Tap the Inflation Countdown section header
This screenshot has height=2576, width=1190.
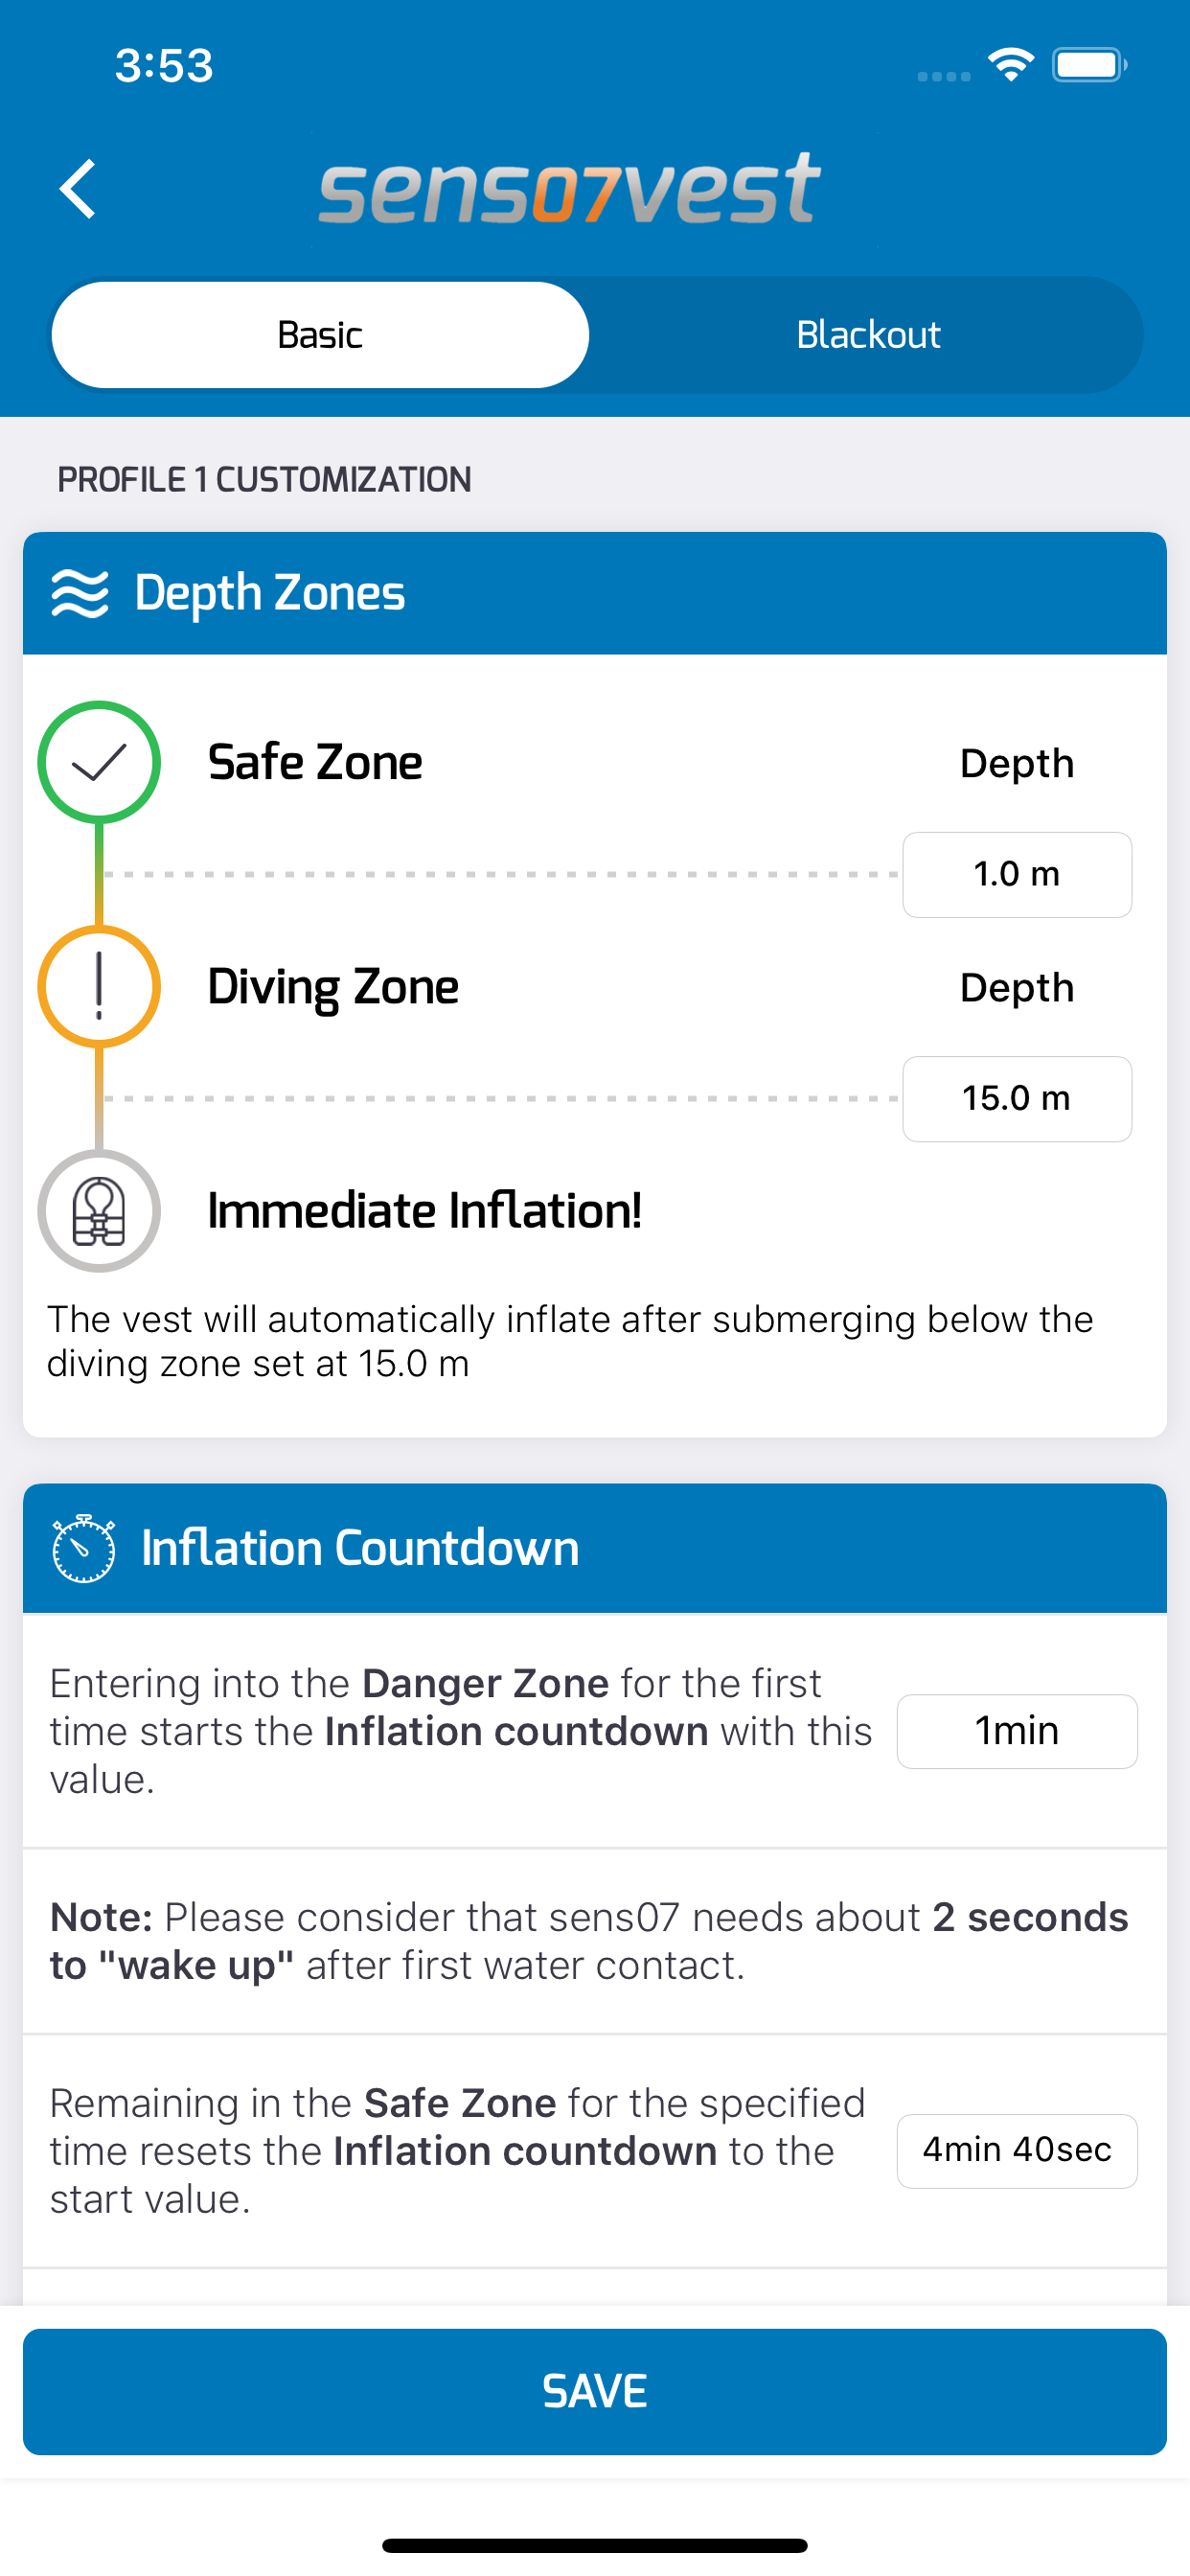point(595,1548)
